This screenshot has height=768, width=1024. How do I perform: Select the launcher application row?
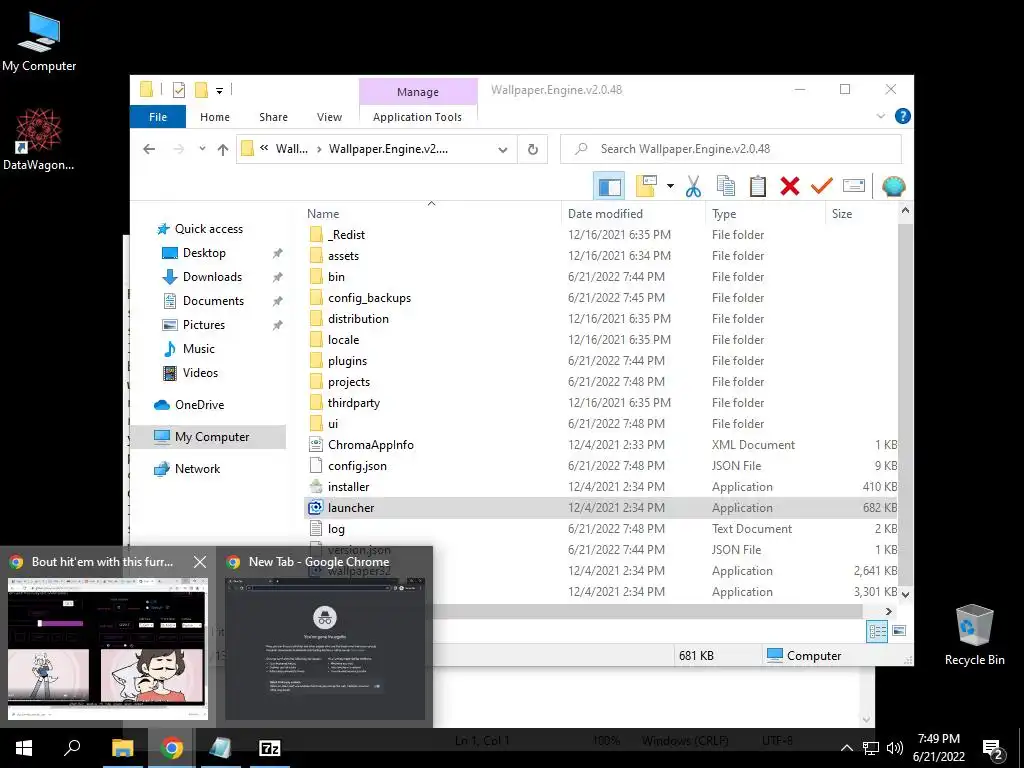click(601, 507)
